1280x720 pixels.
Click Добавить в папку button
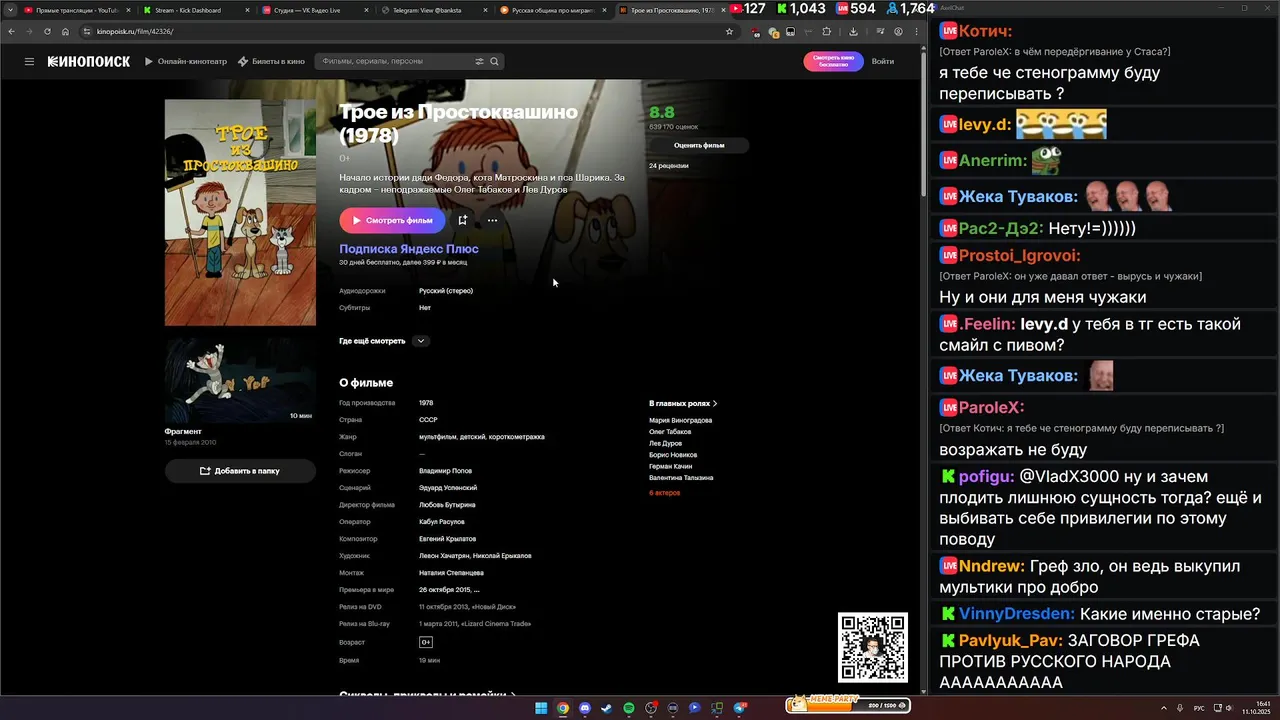[x=240, y=471]
